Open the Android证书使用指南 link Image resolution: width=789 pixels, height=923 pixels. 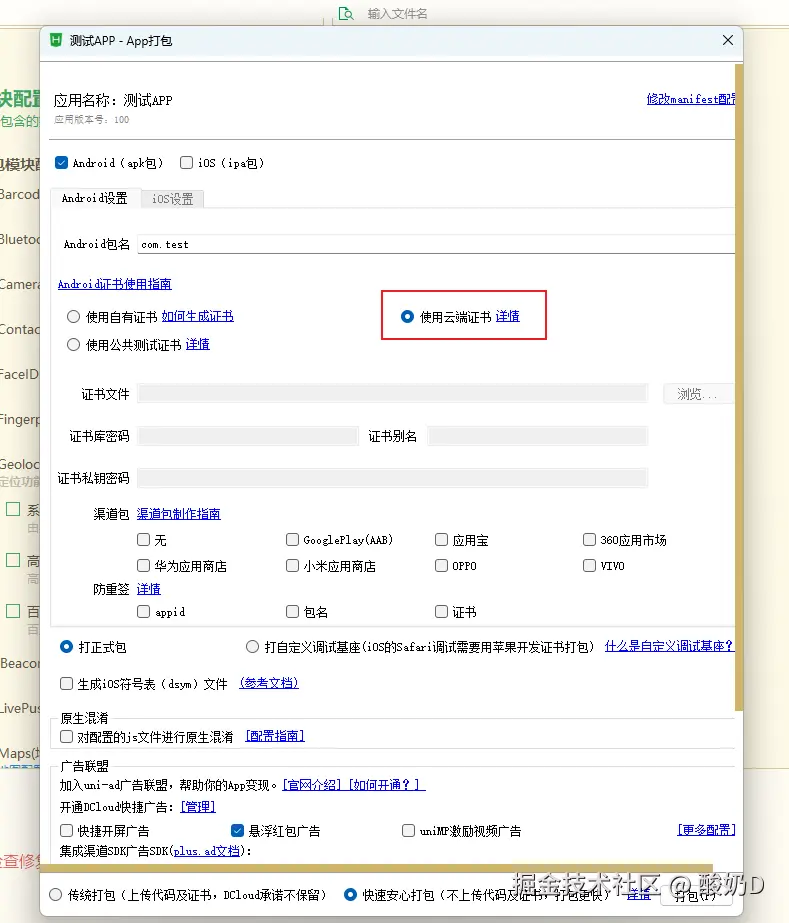tap(114, 284)
